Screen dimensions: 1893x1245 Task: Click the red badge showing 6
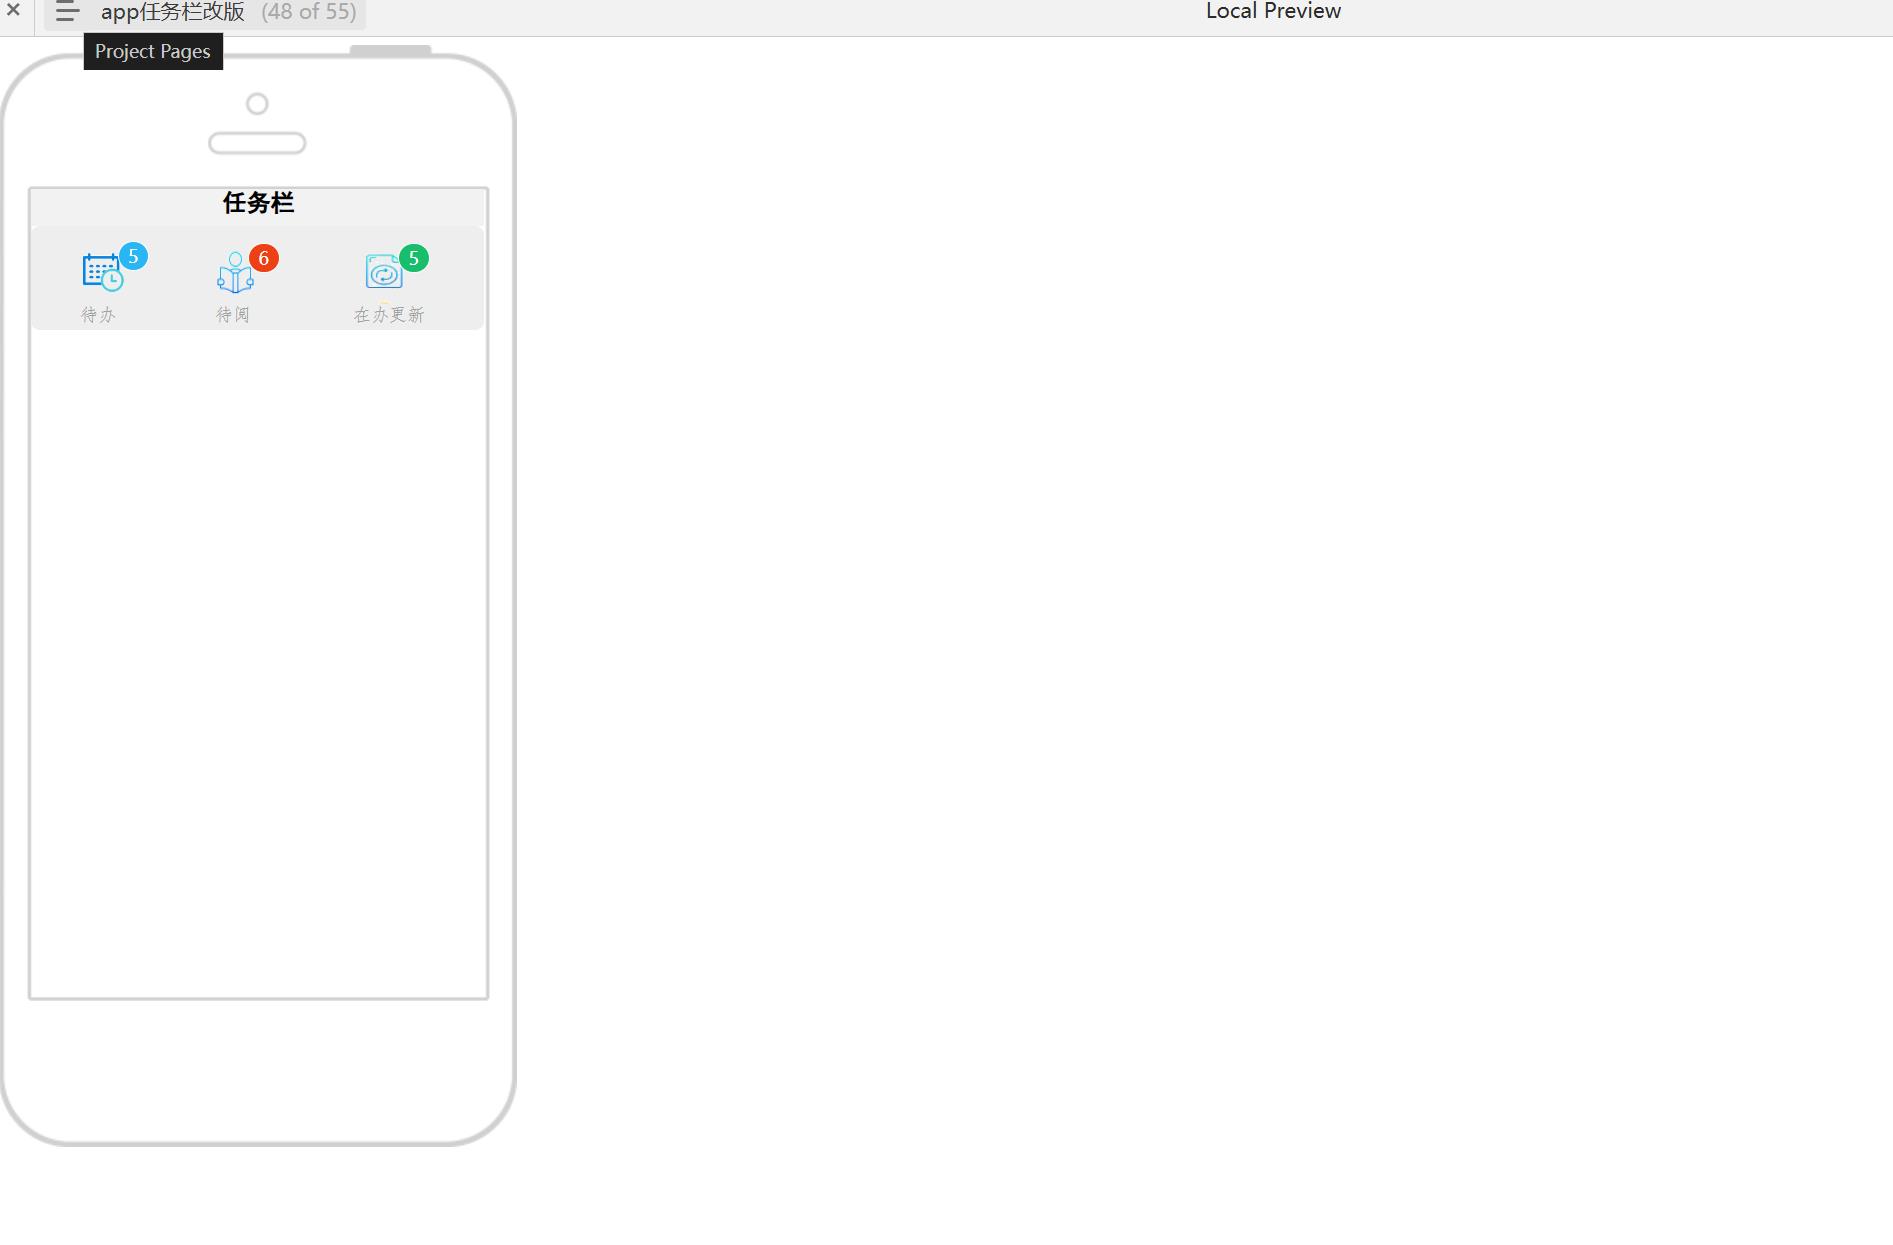(264, 258)
